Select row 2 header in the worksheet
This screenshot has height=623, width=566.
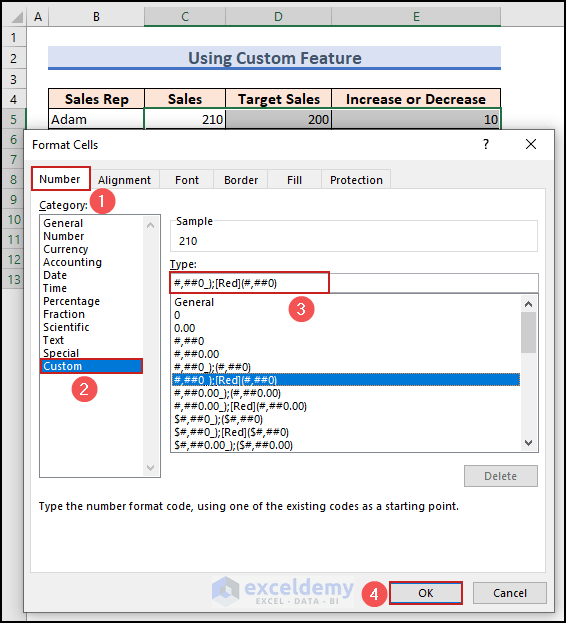[14, 58]
